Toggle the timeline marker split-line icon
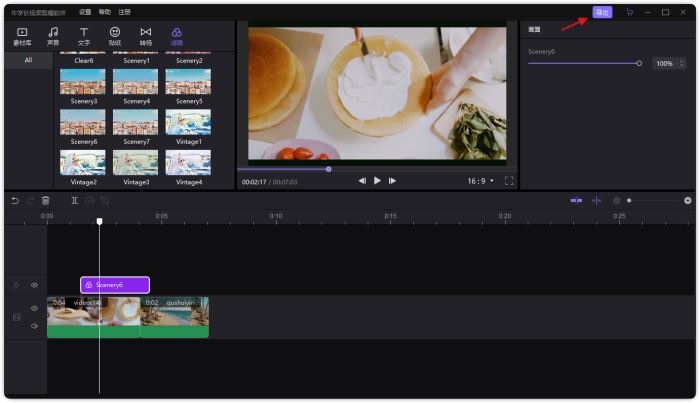The image size is (700, 403). [x=596, y=201]
